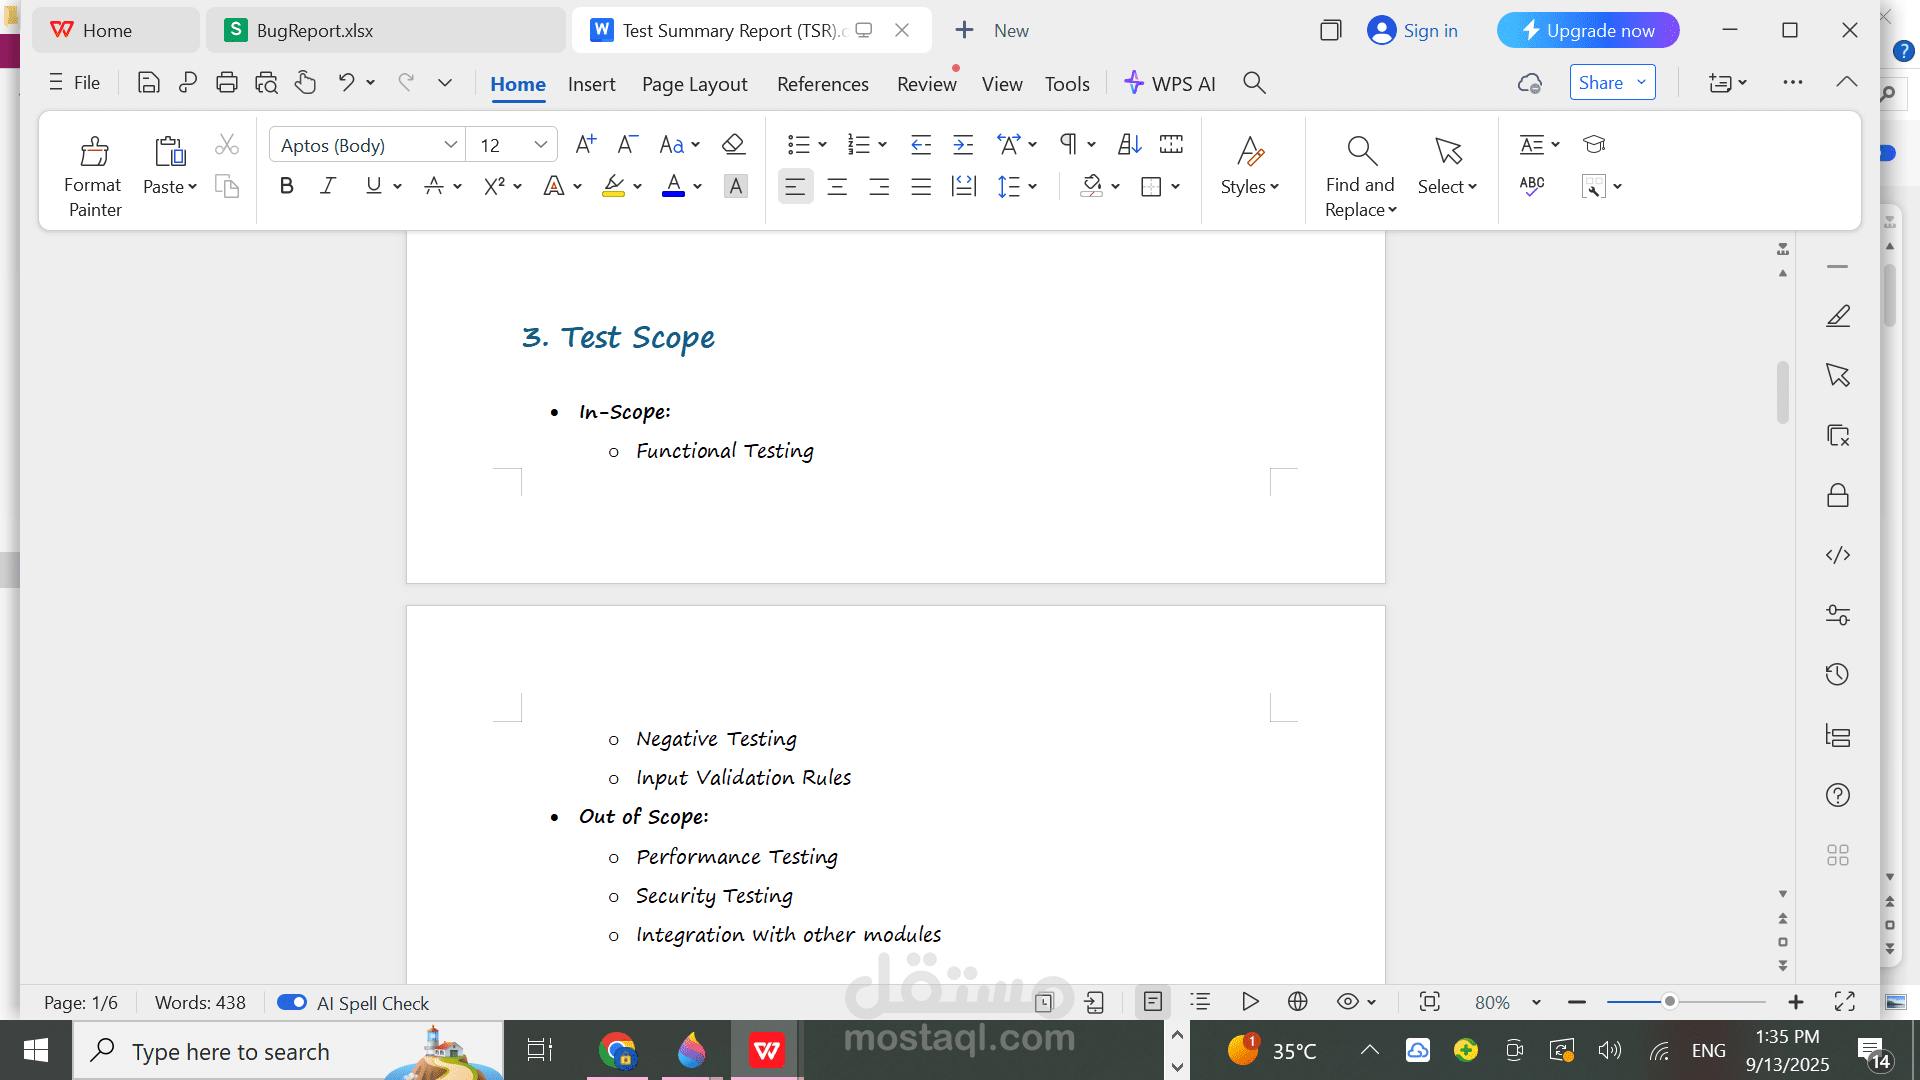The image size is (1920, 1080).
Task: Click the Clear Formatting eraser icon
Action: tap(733, 145)
